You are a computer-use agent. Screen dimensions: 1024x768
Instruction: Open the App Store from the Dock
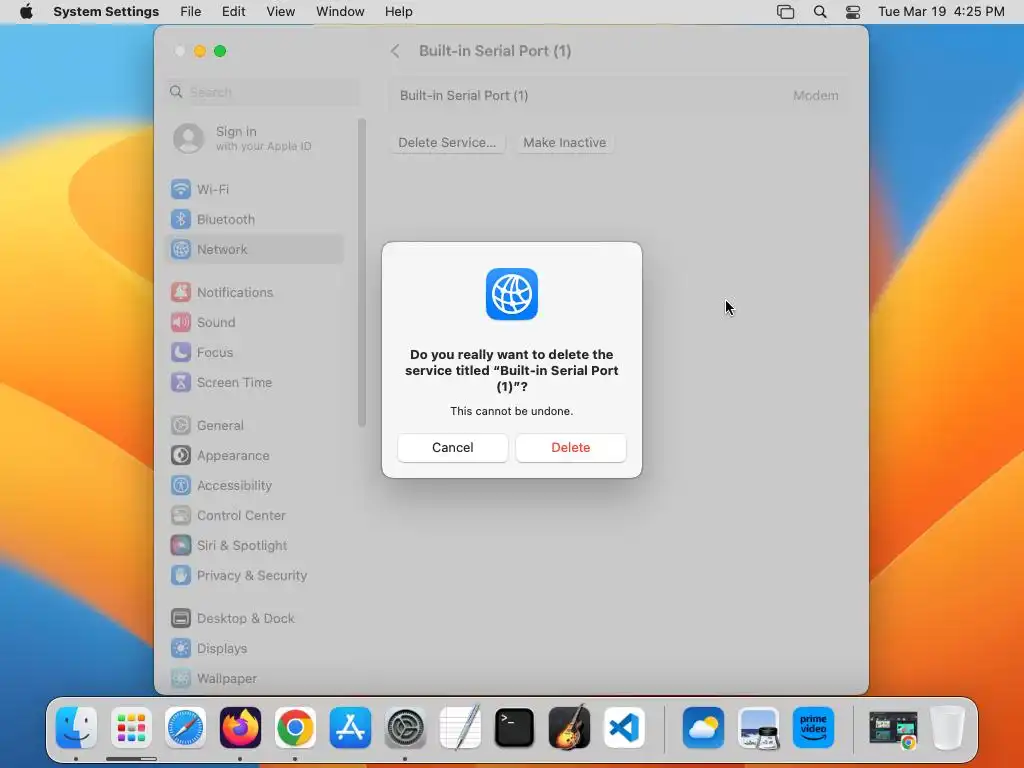(x=350, y=728)
